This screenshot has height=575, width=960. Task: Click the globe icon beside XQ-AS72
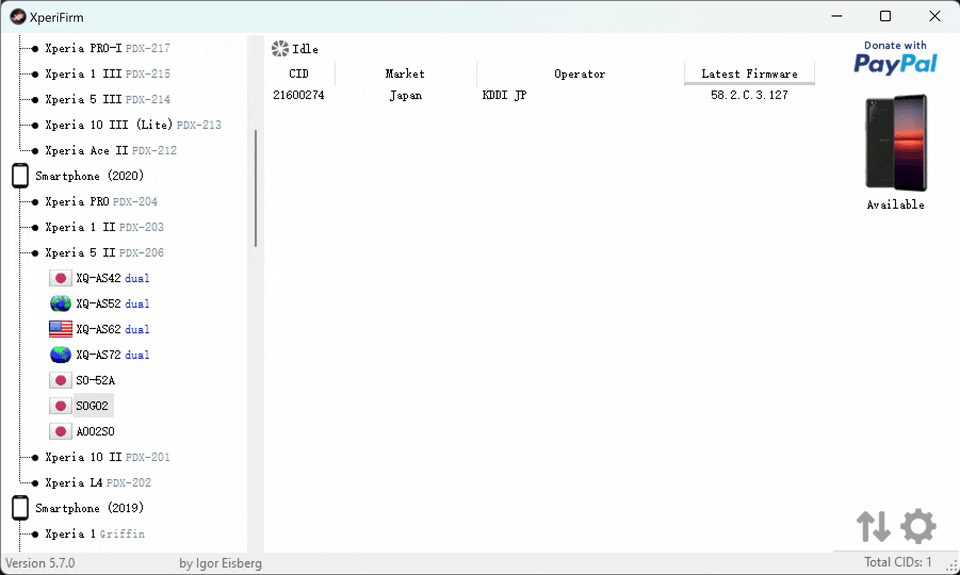[61, 355]
